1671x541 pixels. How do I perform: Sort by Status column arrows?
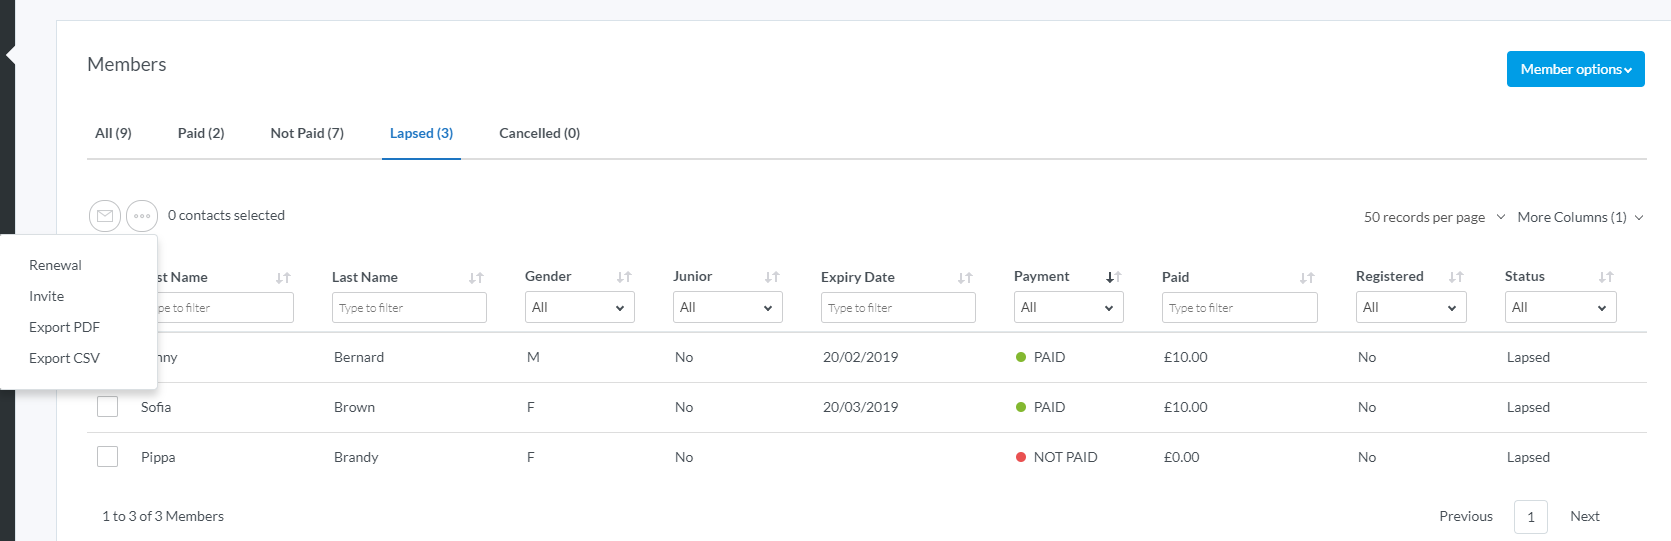pyautogui.click(x=1606, y=277)
